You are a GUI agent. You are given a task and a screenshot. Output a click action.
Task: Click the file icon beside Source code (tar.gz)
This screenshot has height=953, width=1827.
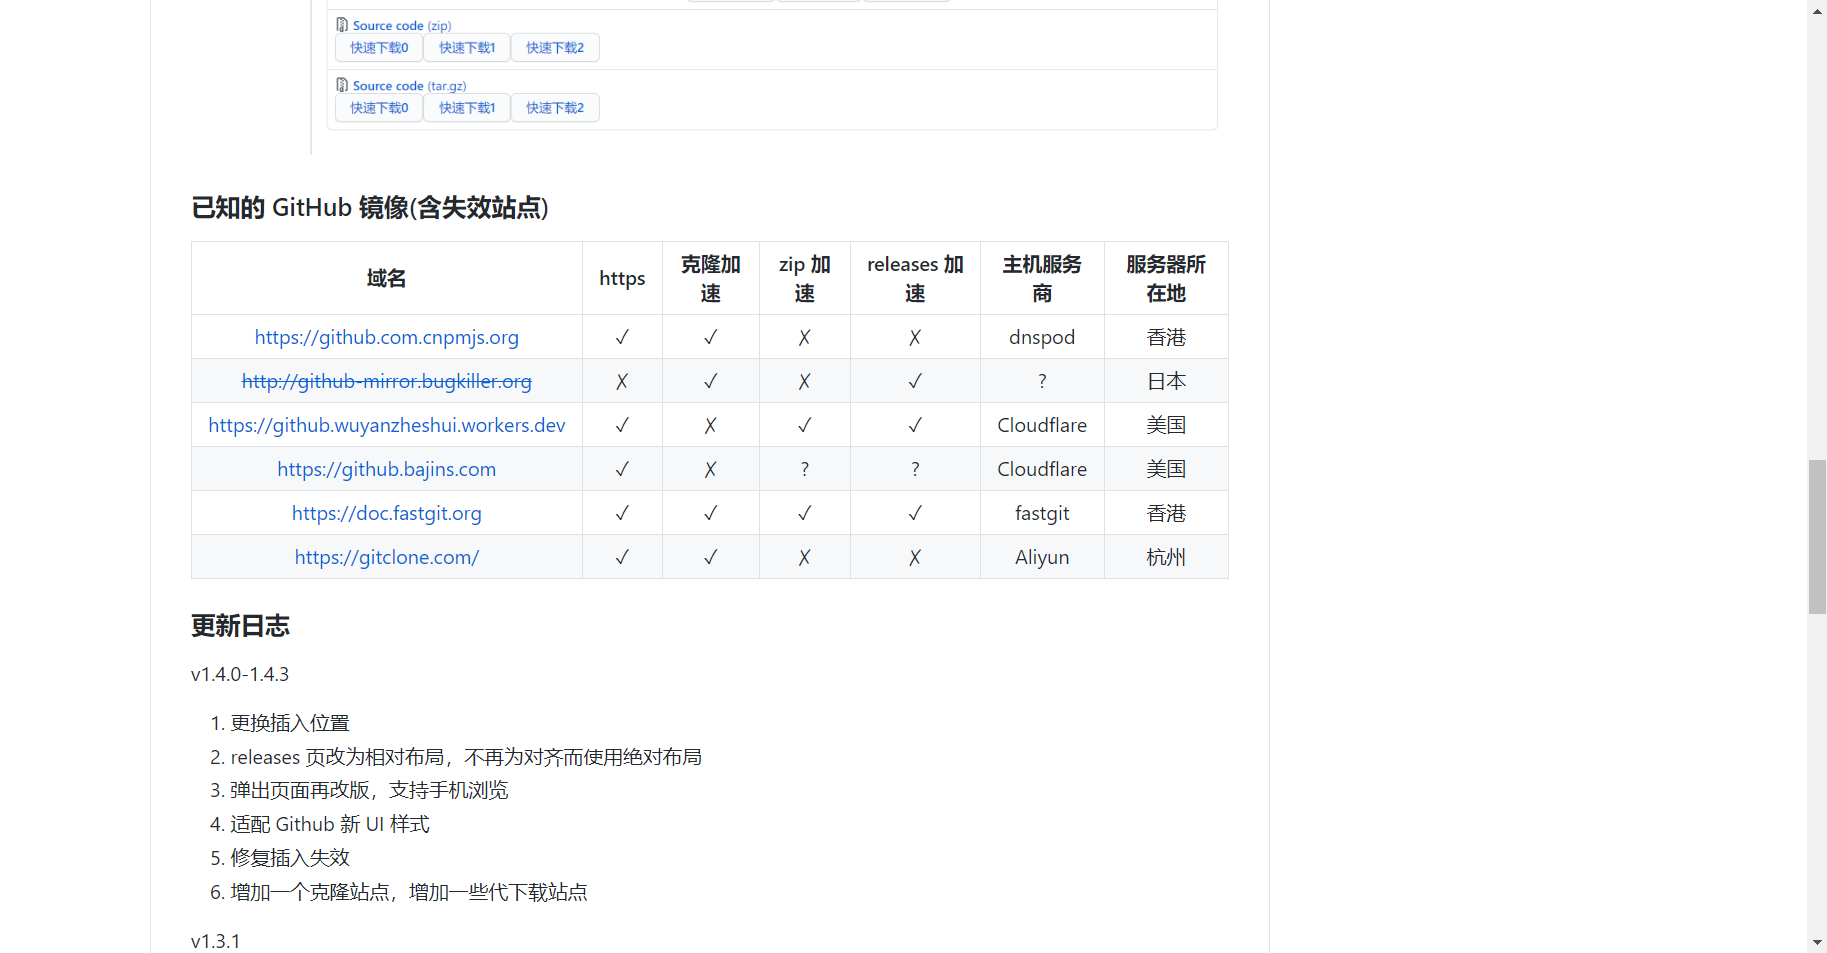(342, 85)
